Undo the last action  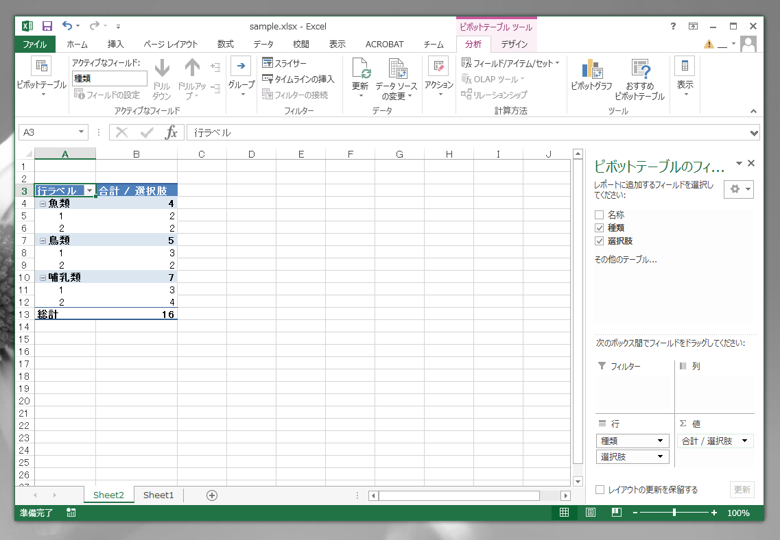(67, 25)
